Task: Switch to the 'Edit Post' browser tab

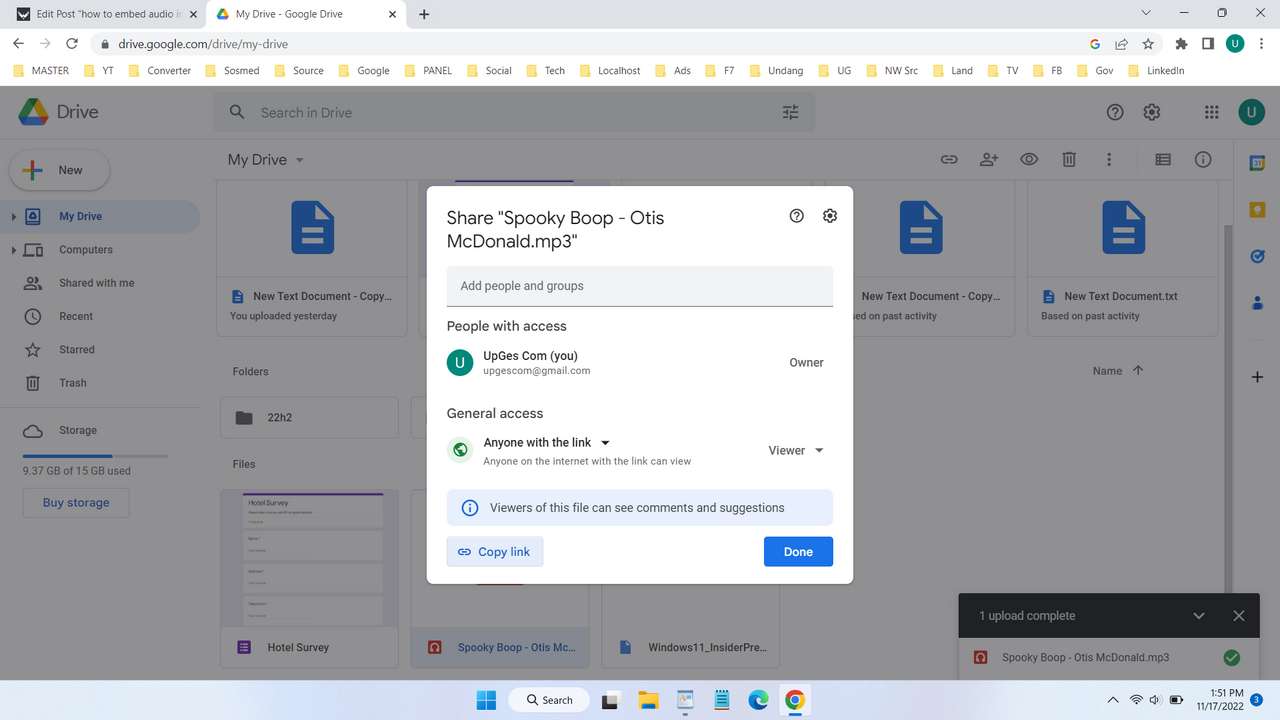Action: coord(105,14)
